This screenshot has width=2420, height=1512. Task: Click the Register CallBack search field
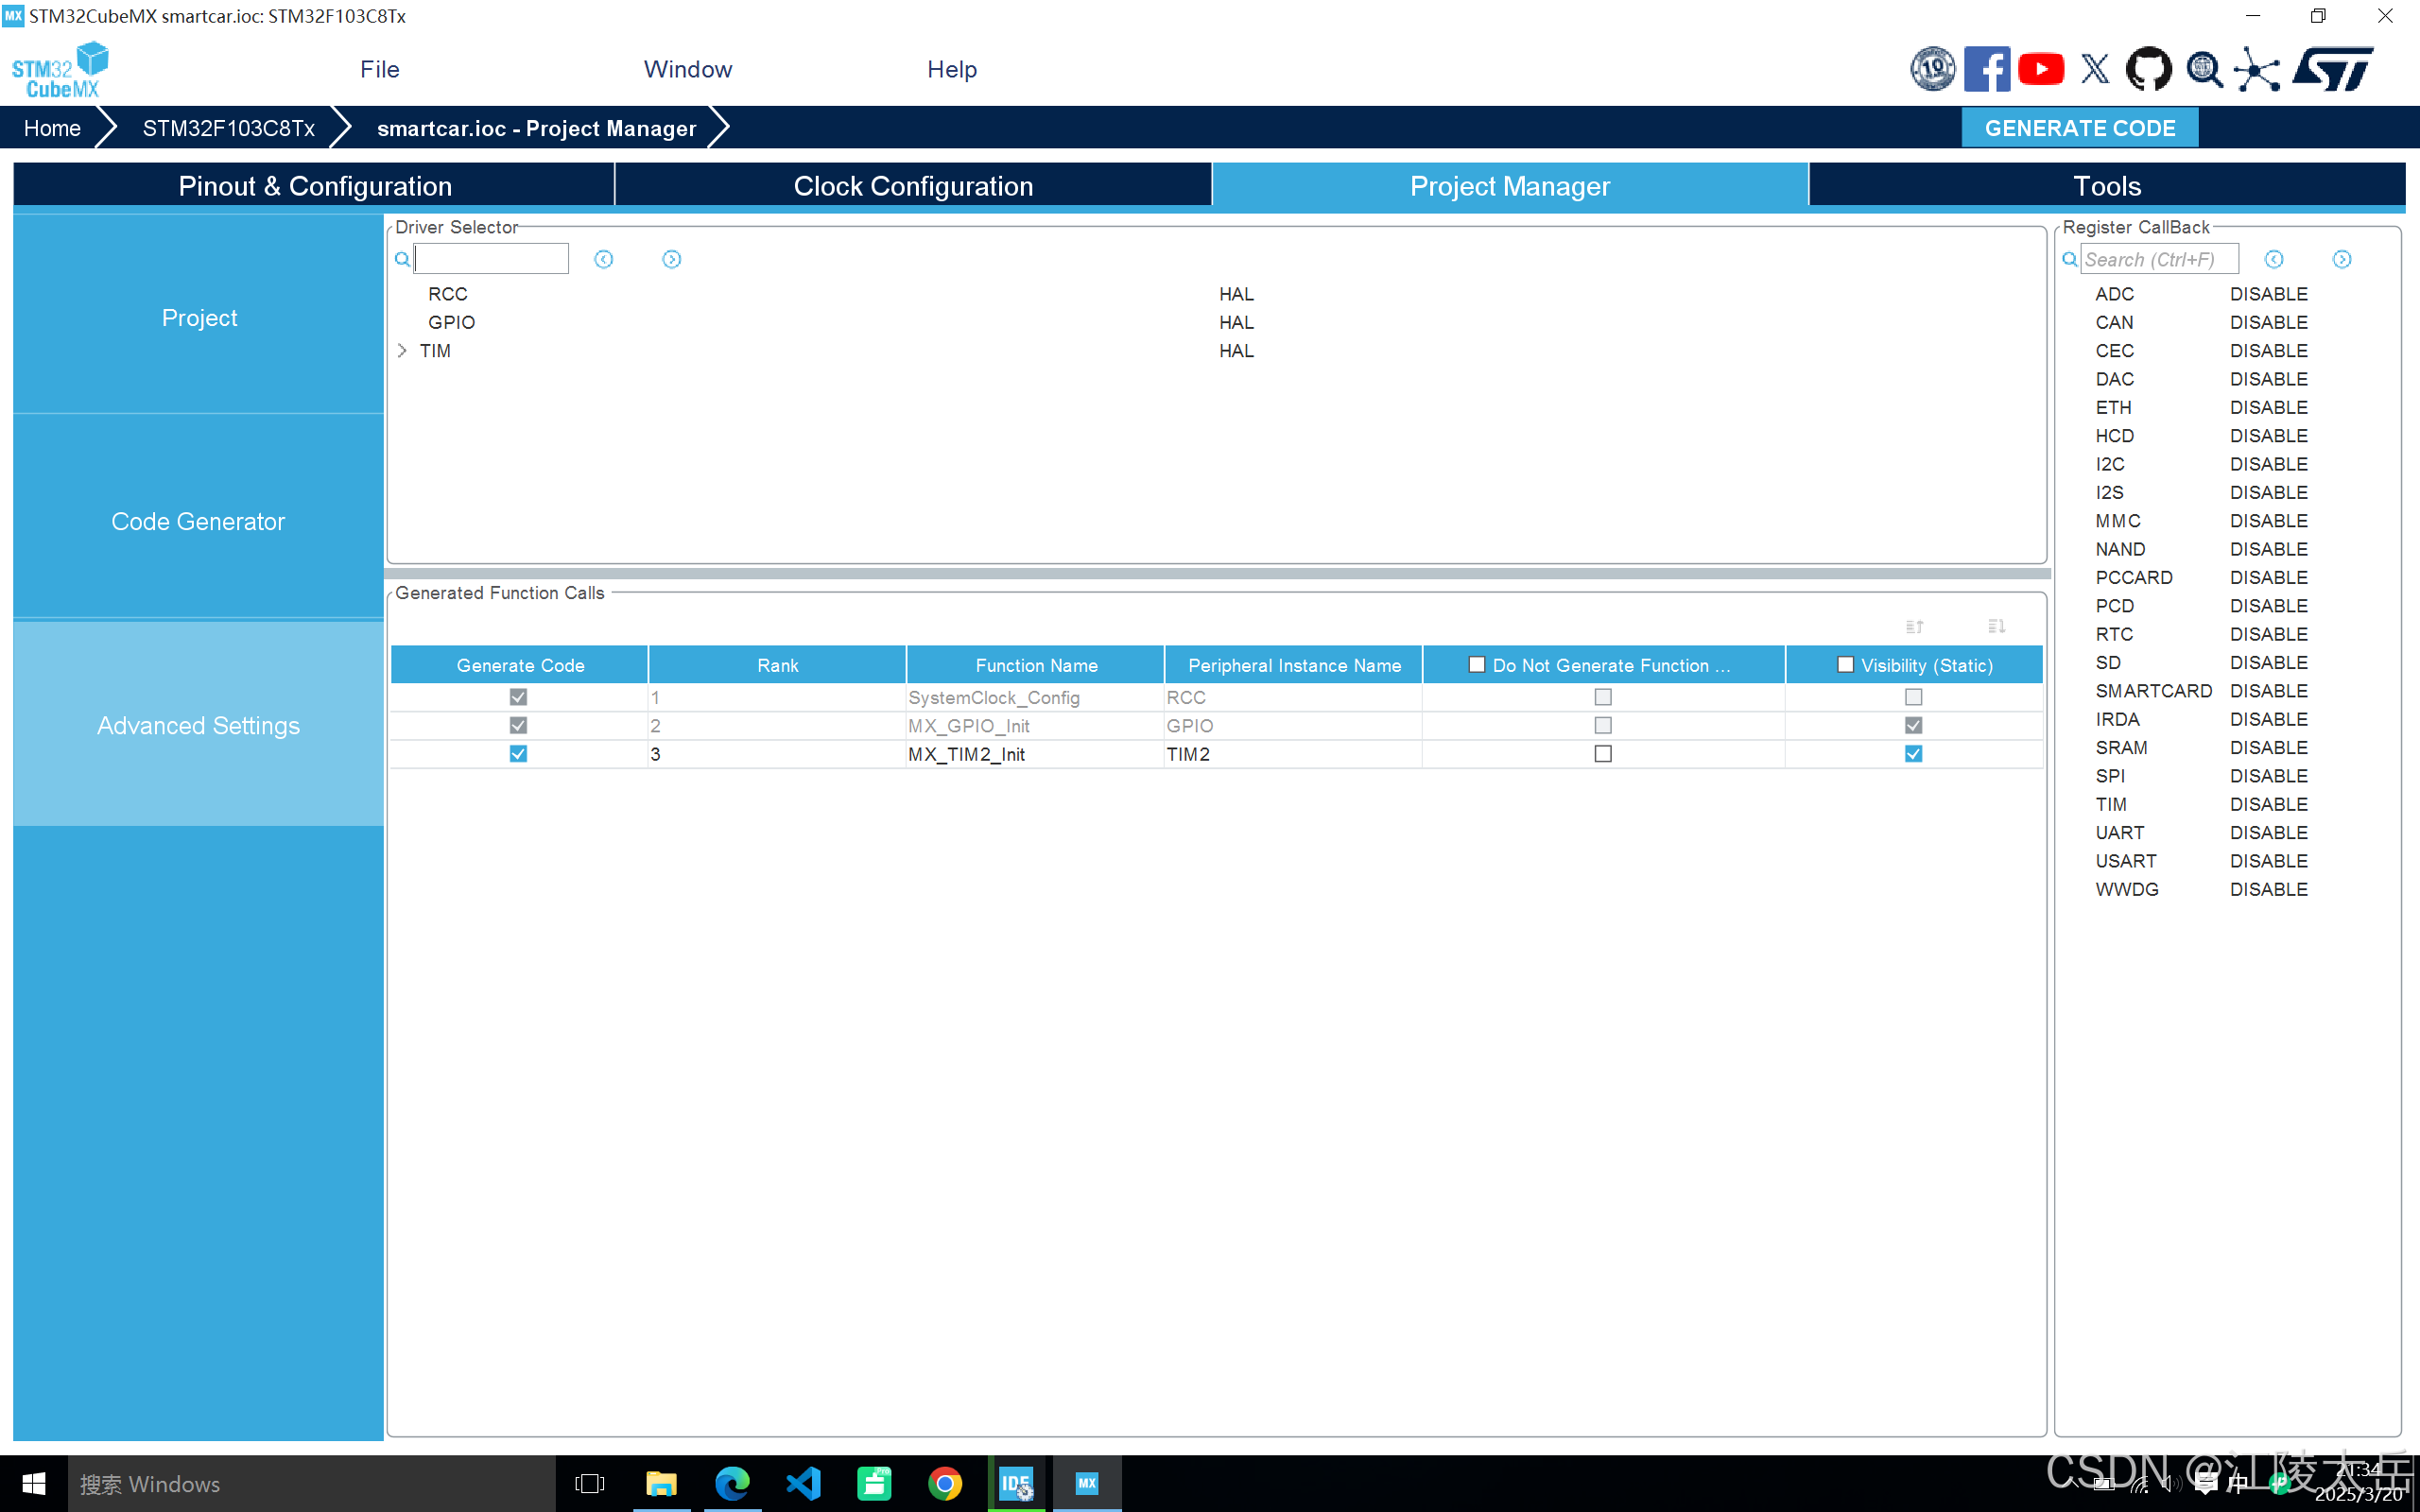pos(2158,260)
